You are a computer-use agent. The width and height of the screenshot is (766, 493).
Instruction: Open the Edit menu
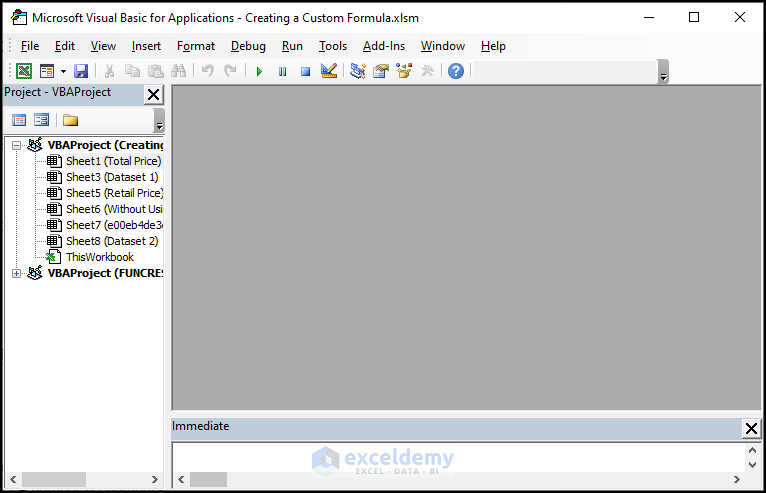(65, 46)
